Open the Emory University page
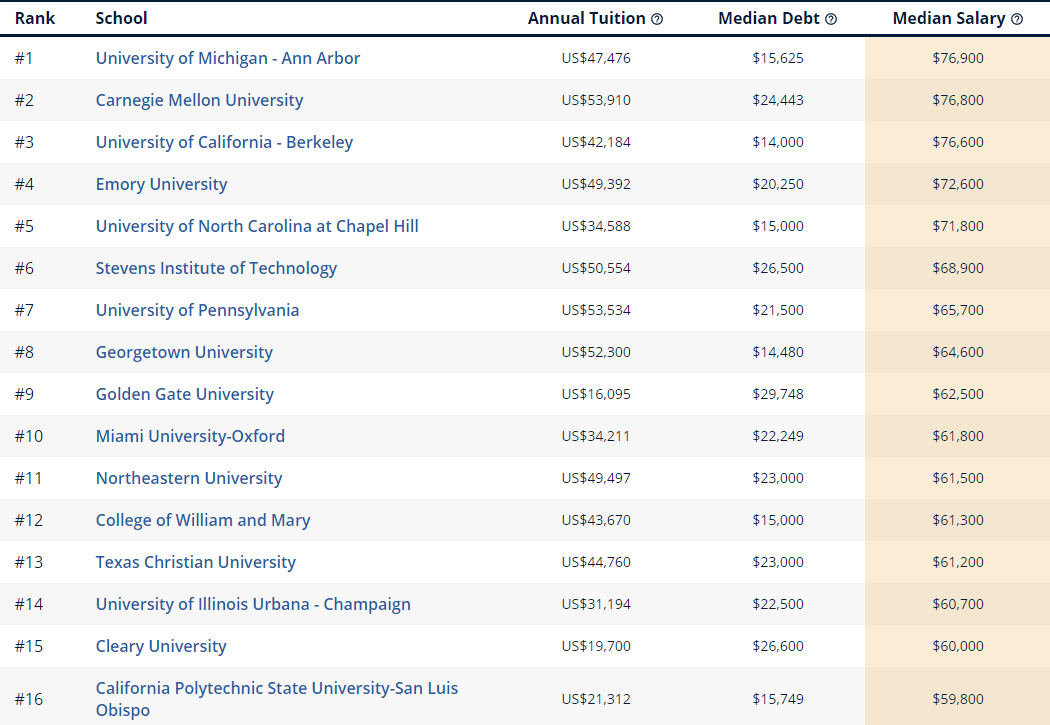Screen dimensions: 1050x725 [x=161, y=184]
